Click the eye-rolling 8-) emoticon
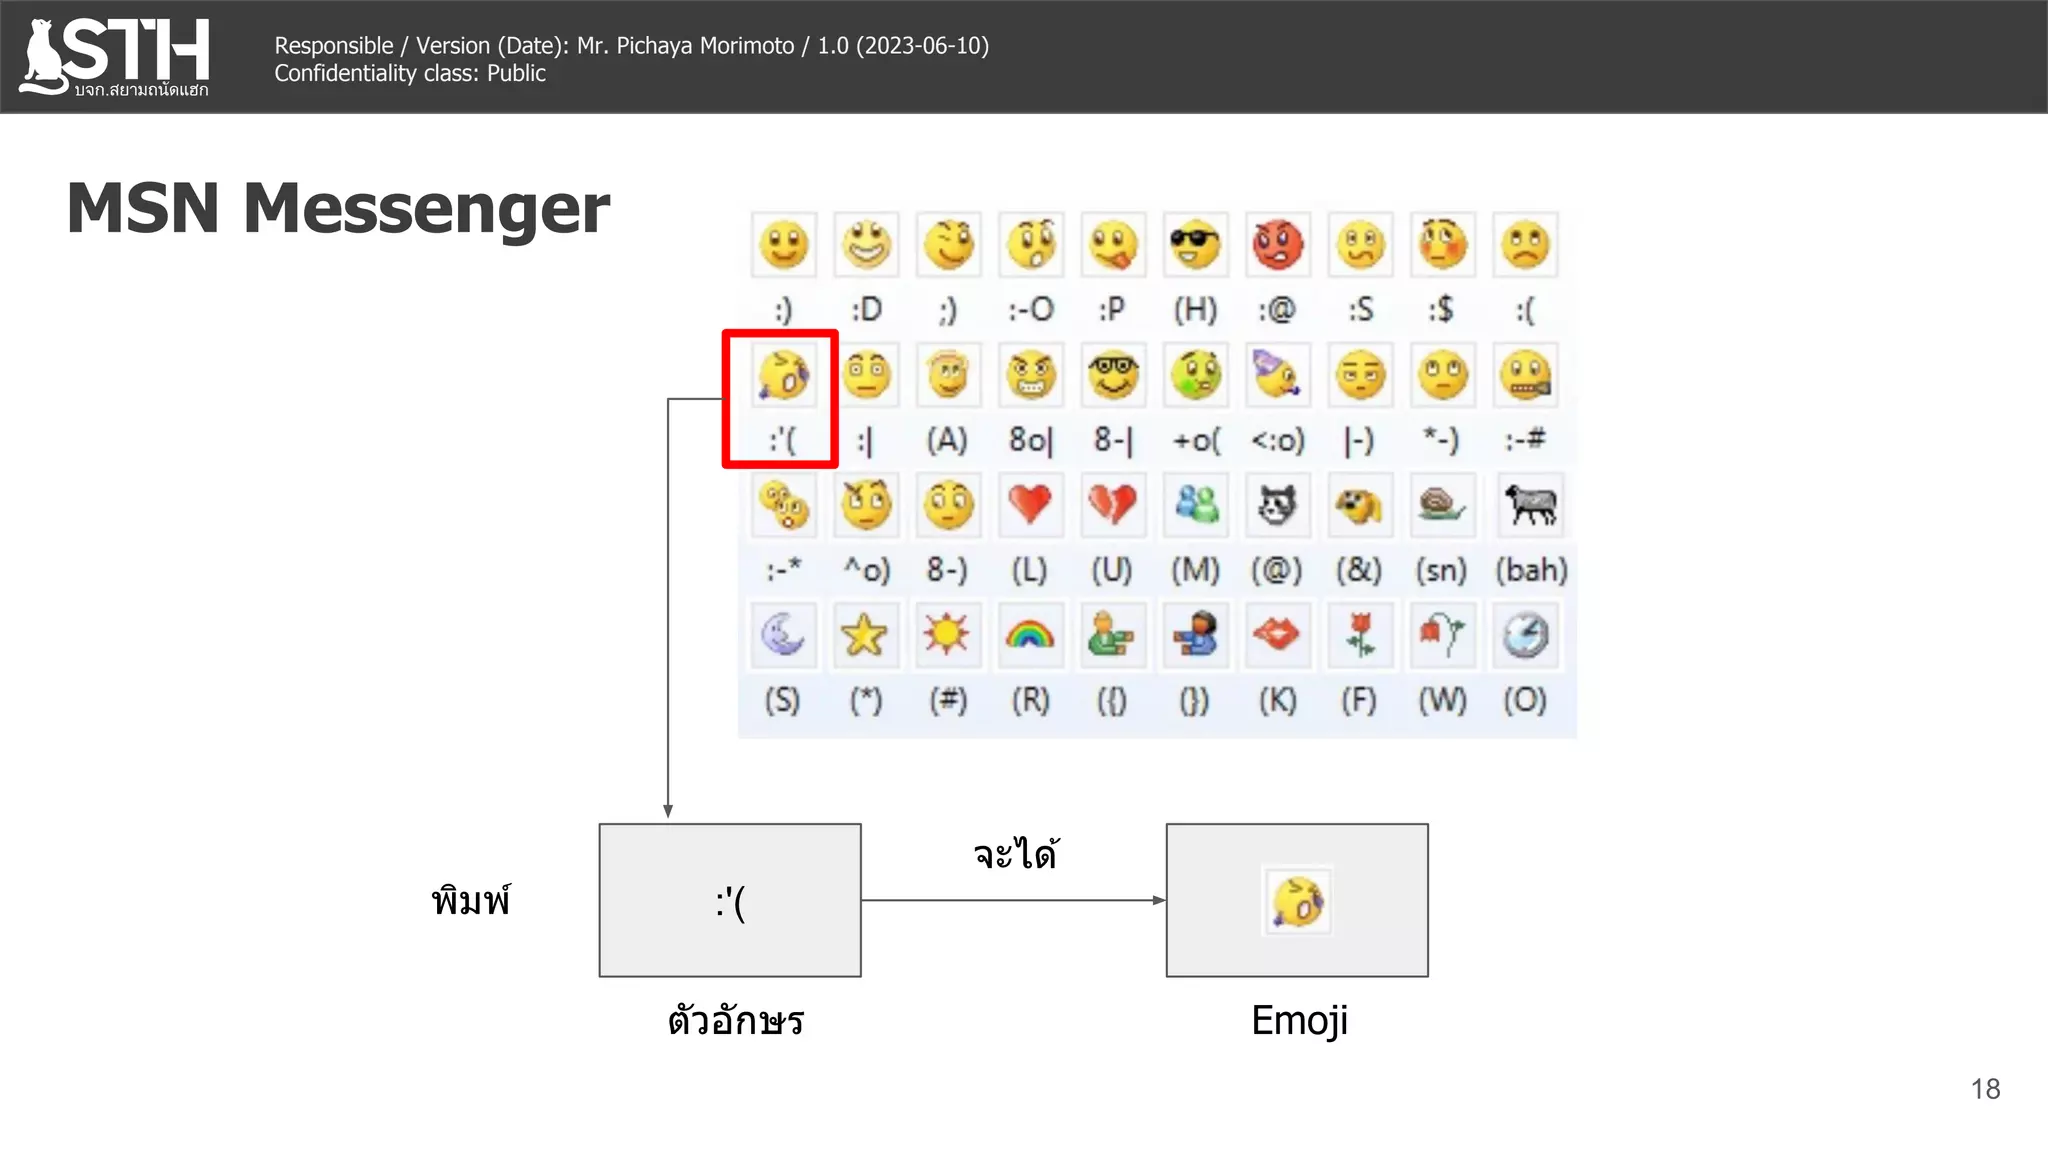 (x=948, y=505)
